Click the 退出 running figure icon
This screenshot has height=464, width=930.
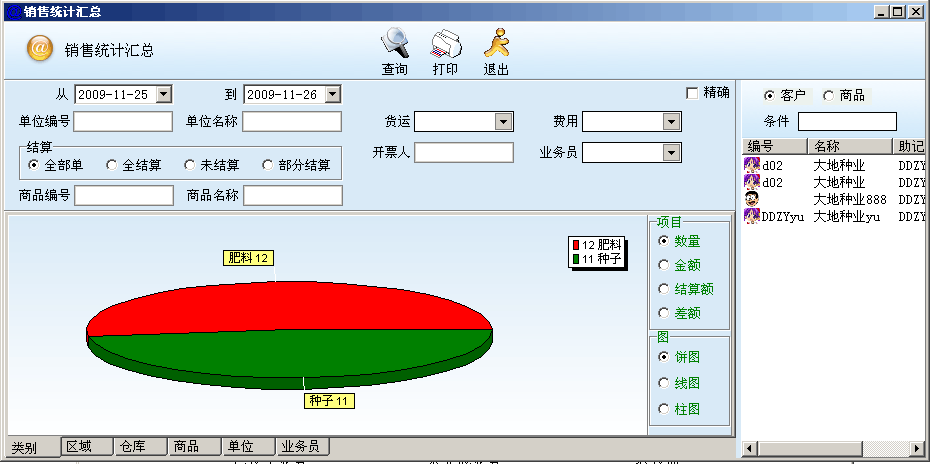pos(497,43)
